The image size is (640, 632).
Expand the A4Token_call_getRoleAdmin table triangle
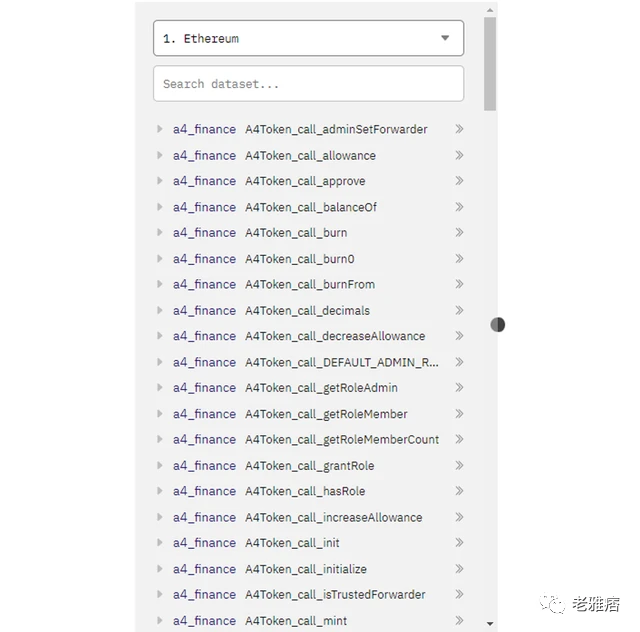[159, 388]
